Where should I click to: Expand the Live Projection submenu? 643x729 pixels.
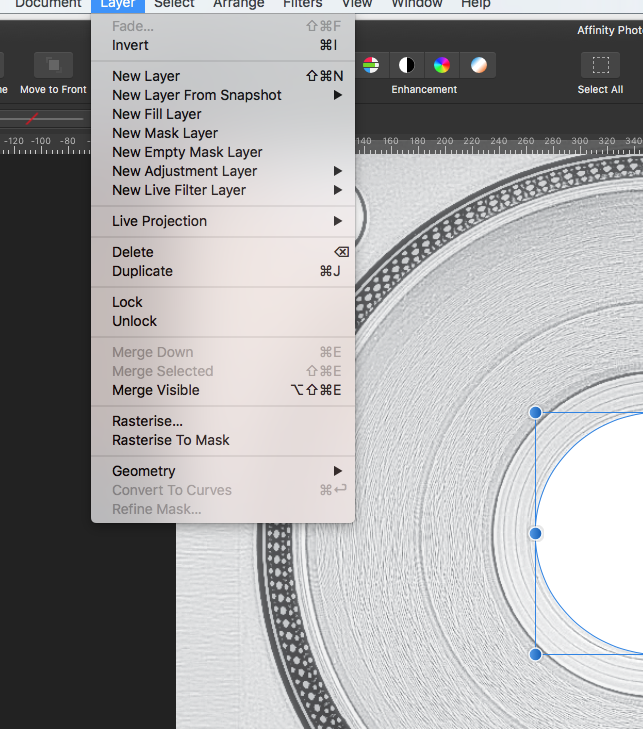coord(223,221)
